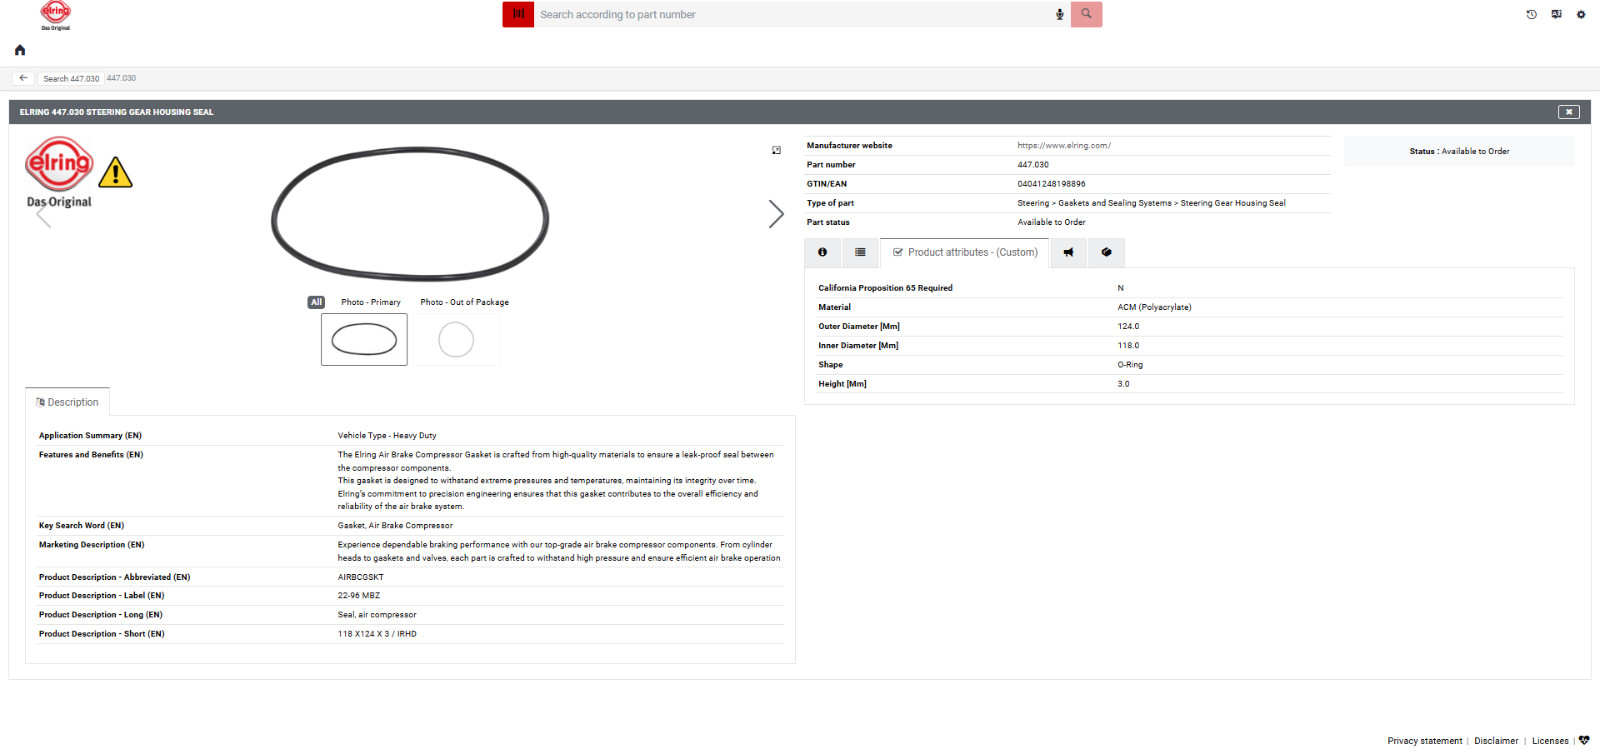This screenshot has width=1600, height=754.
Task: Open the manufacturer website link
Action: pos(1064,146)
